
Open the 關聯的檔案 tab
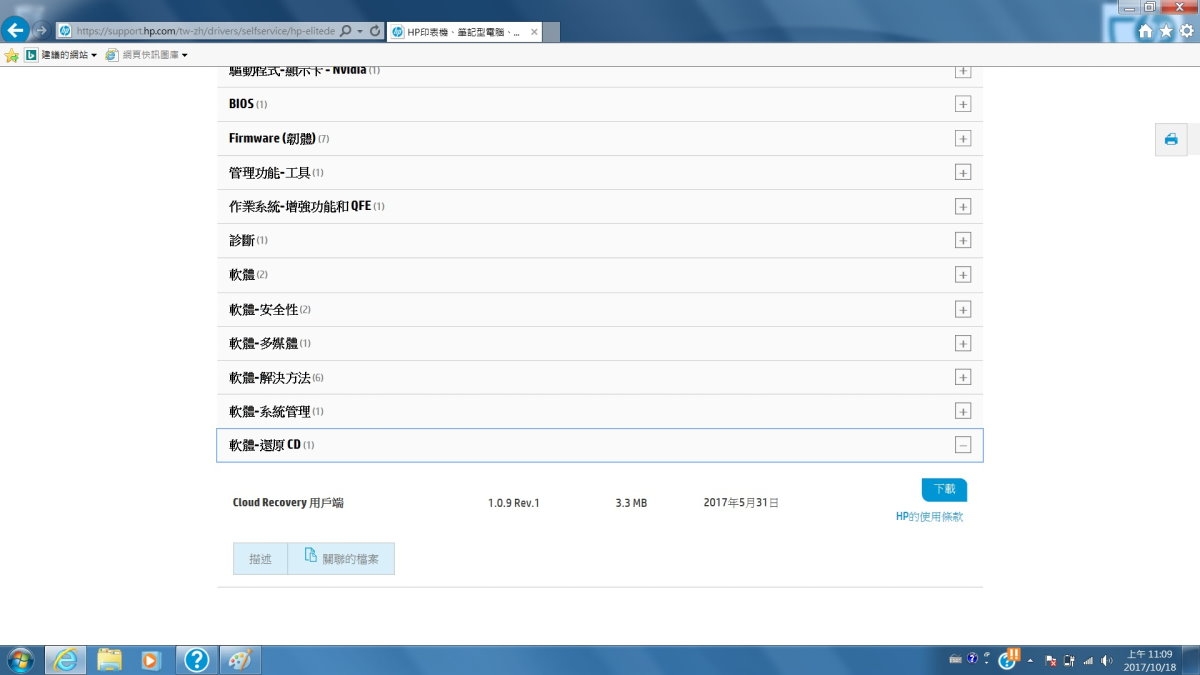[341, 559]
